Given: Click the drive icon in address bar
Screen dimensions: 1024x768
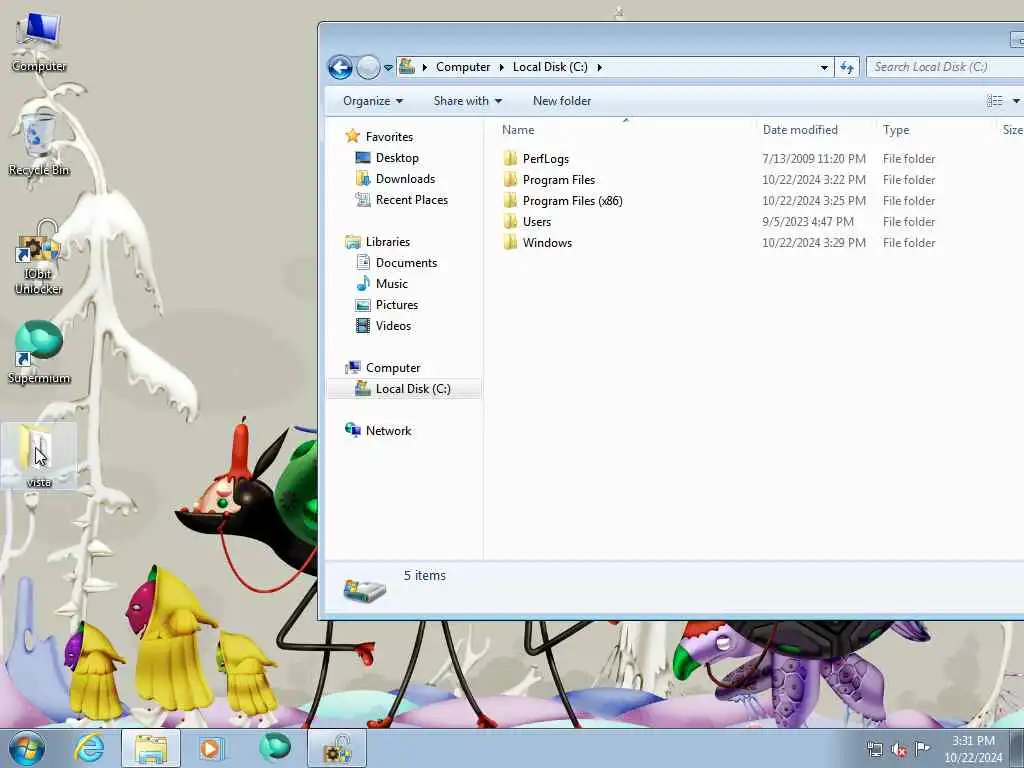Looking at the screenshot, I should [408, 67].
